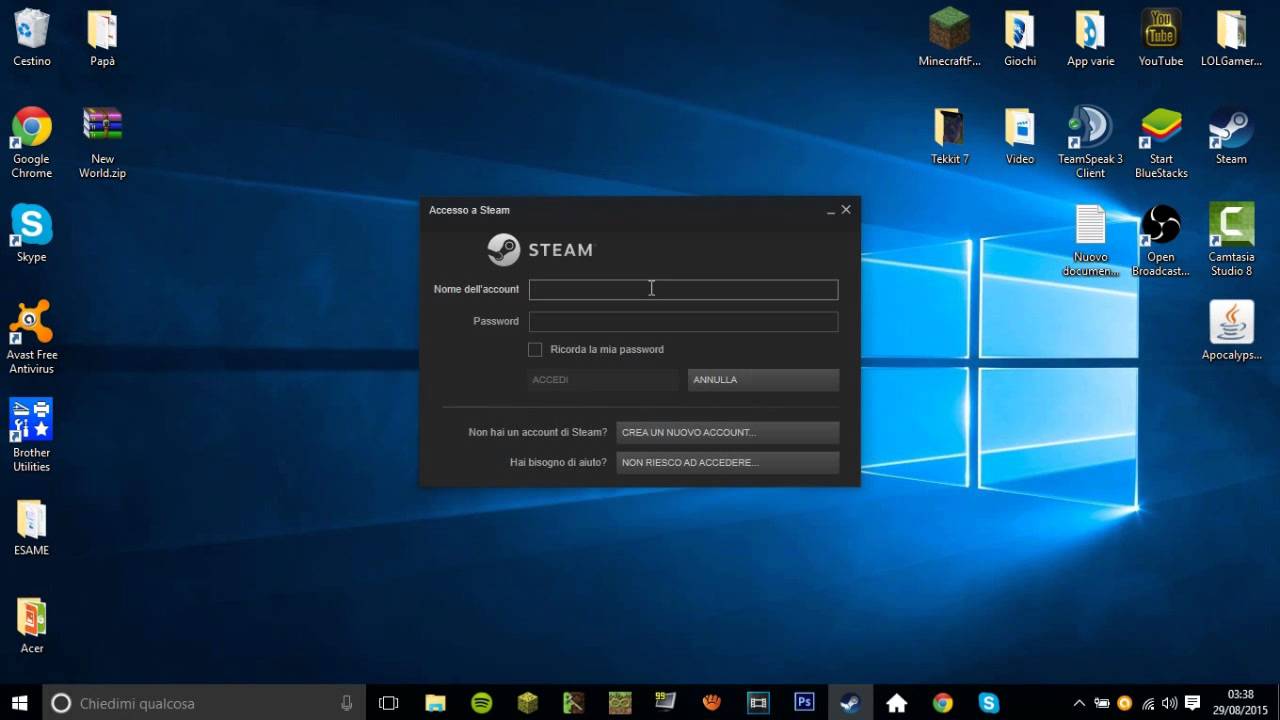Select the YouTube desktop icon
Screen dimensions: 1280x720
1161,38
